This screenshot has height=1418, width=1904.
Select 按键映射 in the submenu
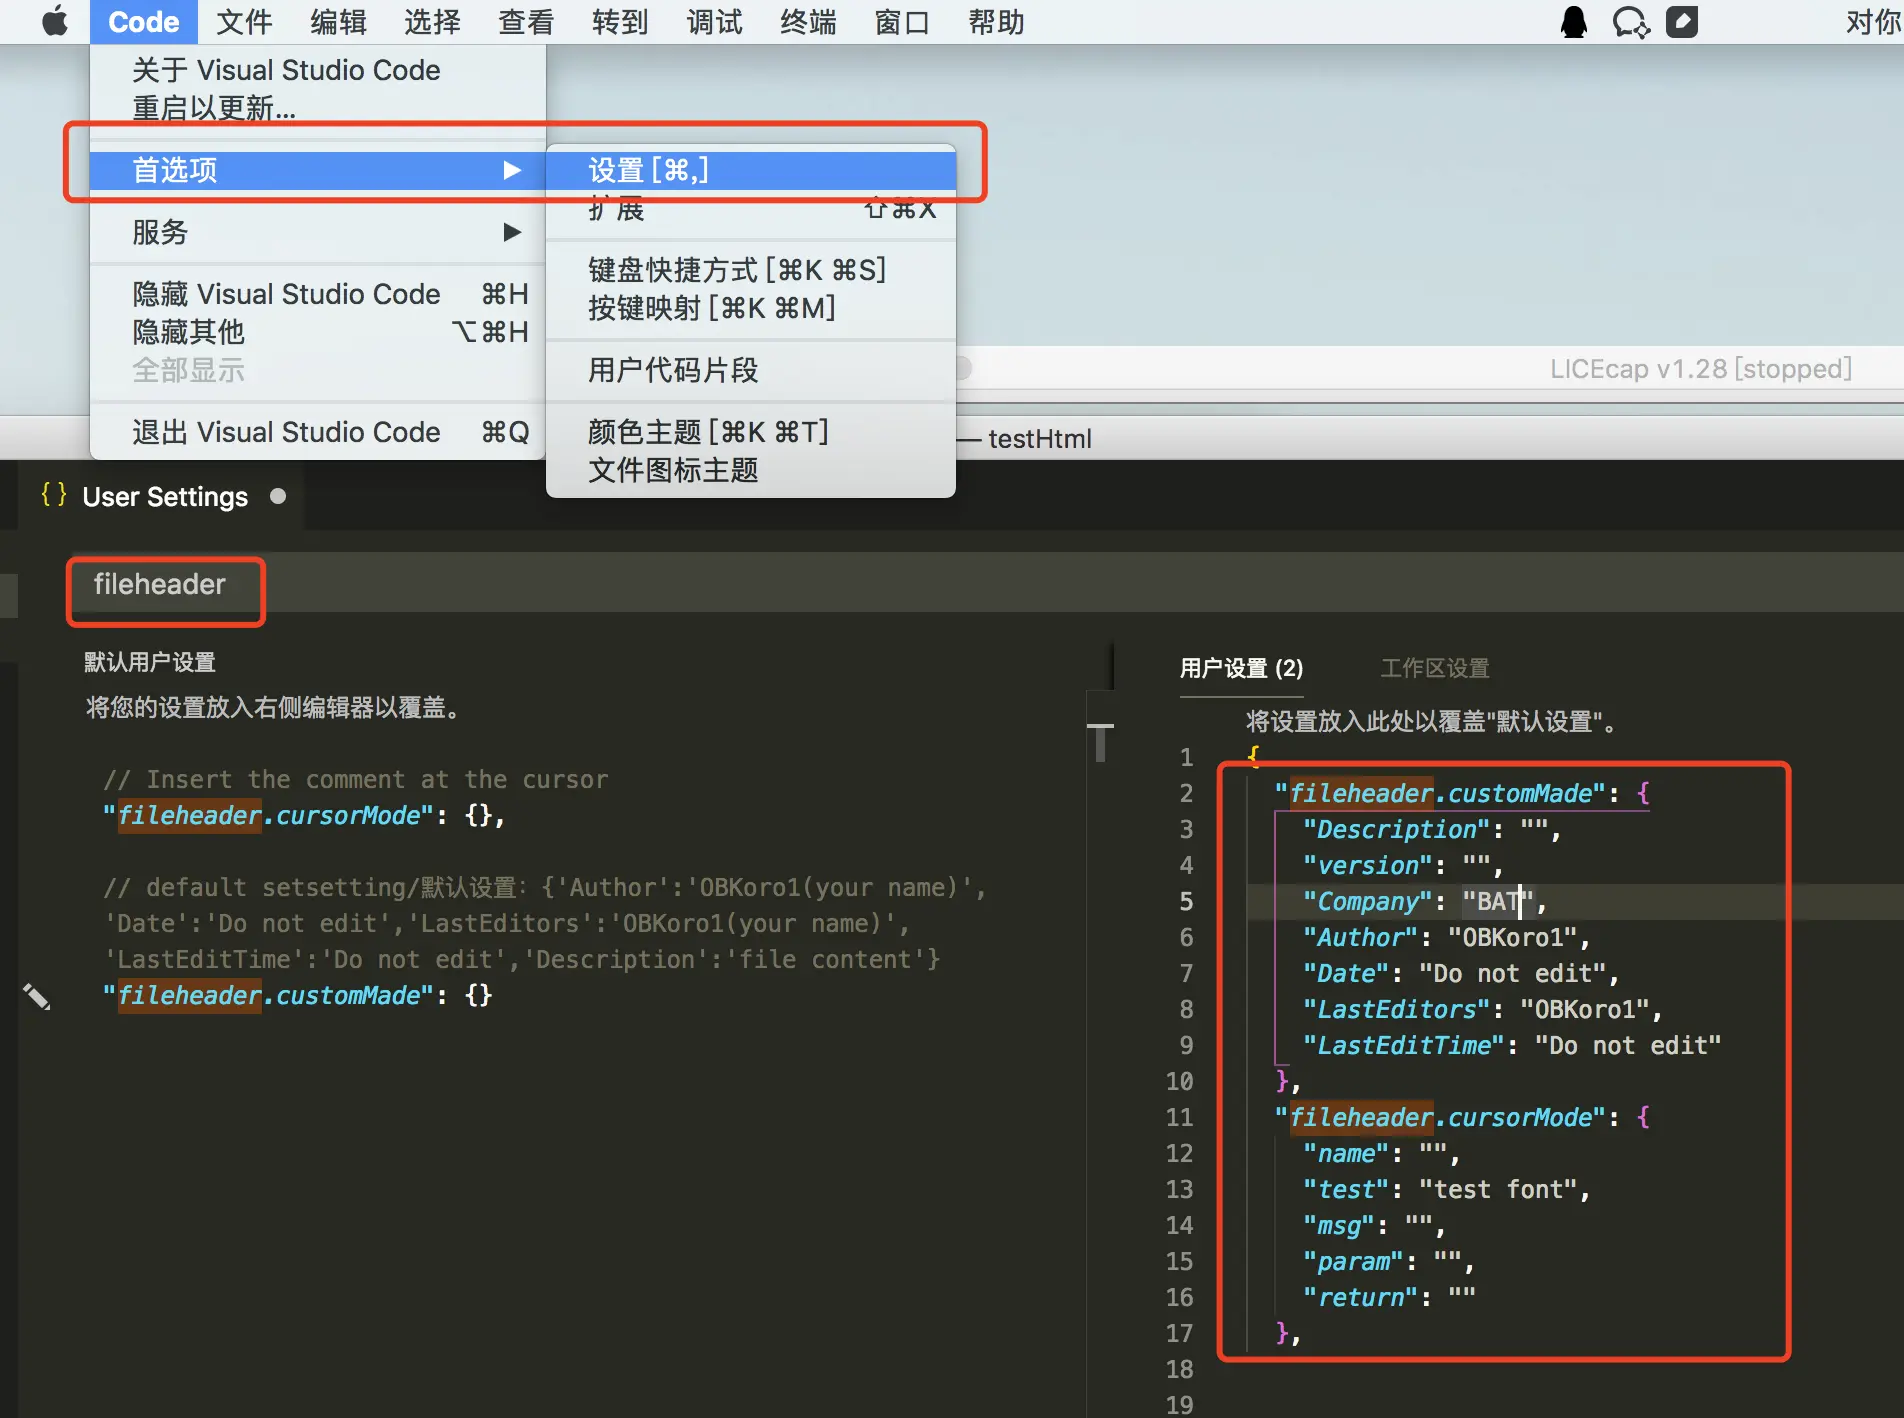[751, 308]
